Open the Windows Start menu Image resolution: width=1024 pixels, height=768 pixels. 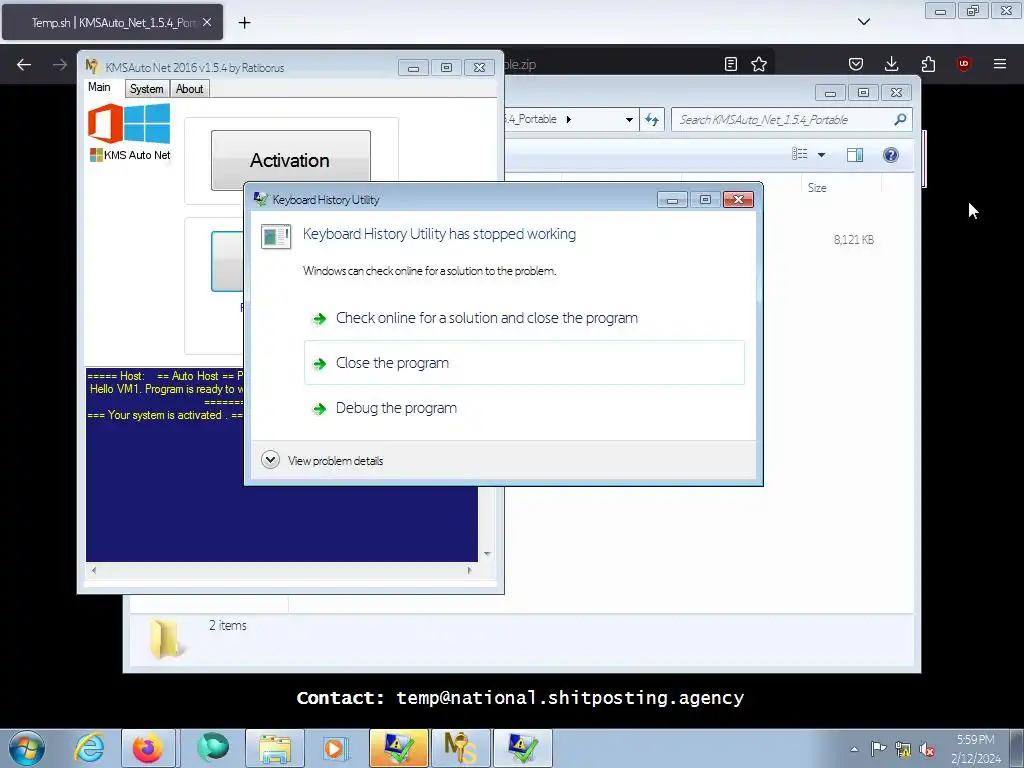click(27, 748)
